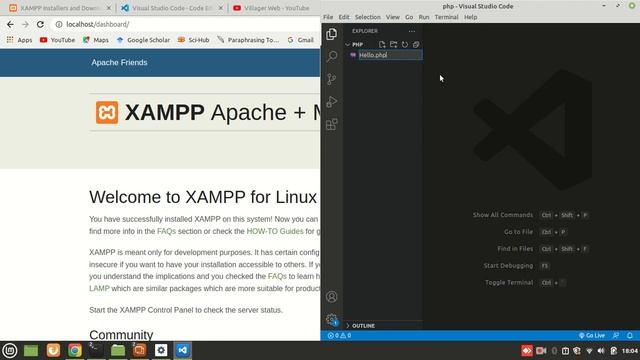The height and width of the screenshot is (360, 640).
Task: Open the Sci-Hub bookmark
Action: (193, 40)
